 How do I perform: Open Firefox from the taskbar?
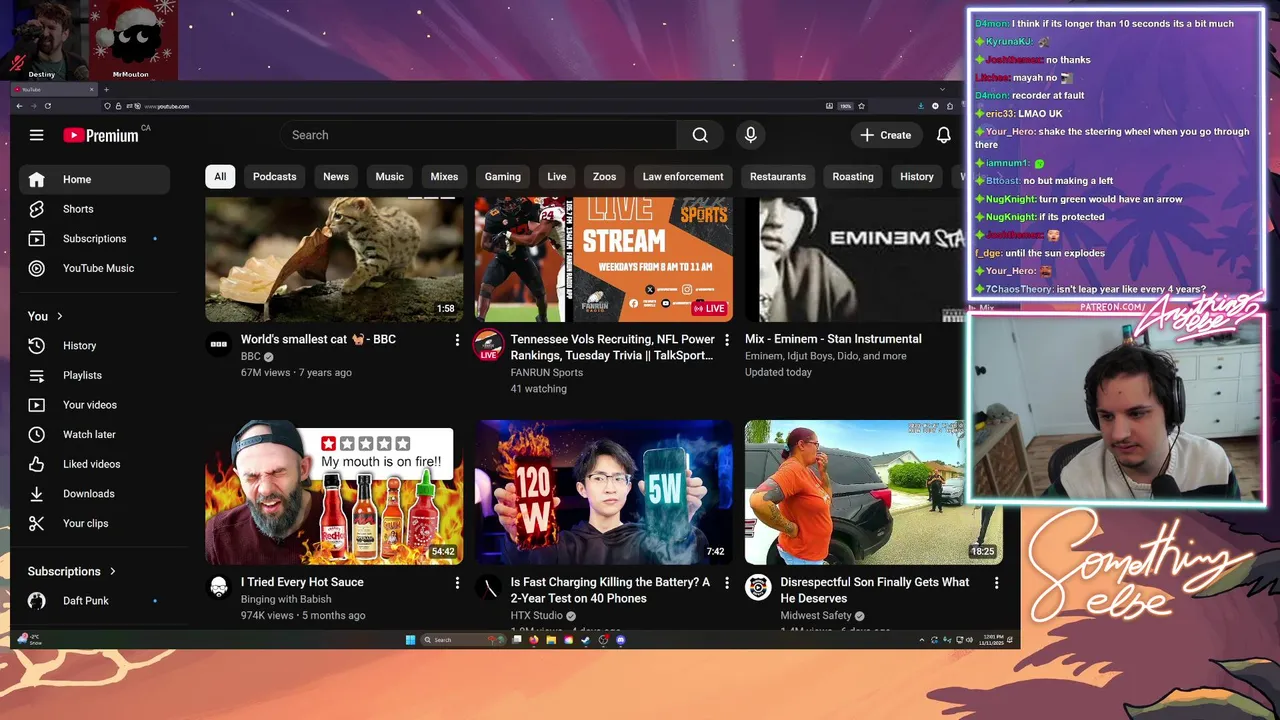pos(534,640)
